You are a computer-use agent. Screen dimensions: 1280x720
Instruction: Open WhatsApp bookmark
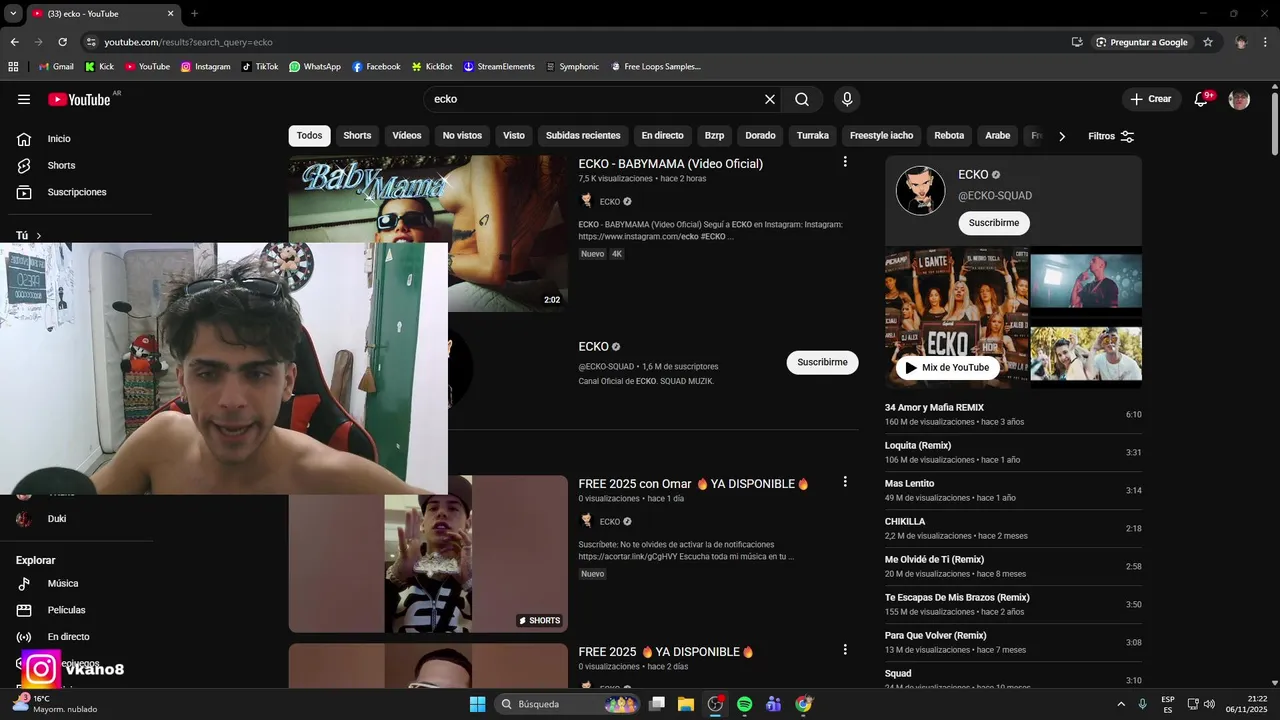click(315, 67)
